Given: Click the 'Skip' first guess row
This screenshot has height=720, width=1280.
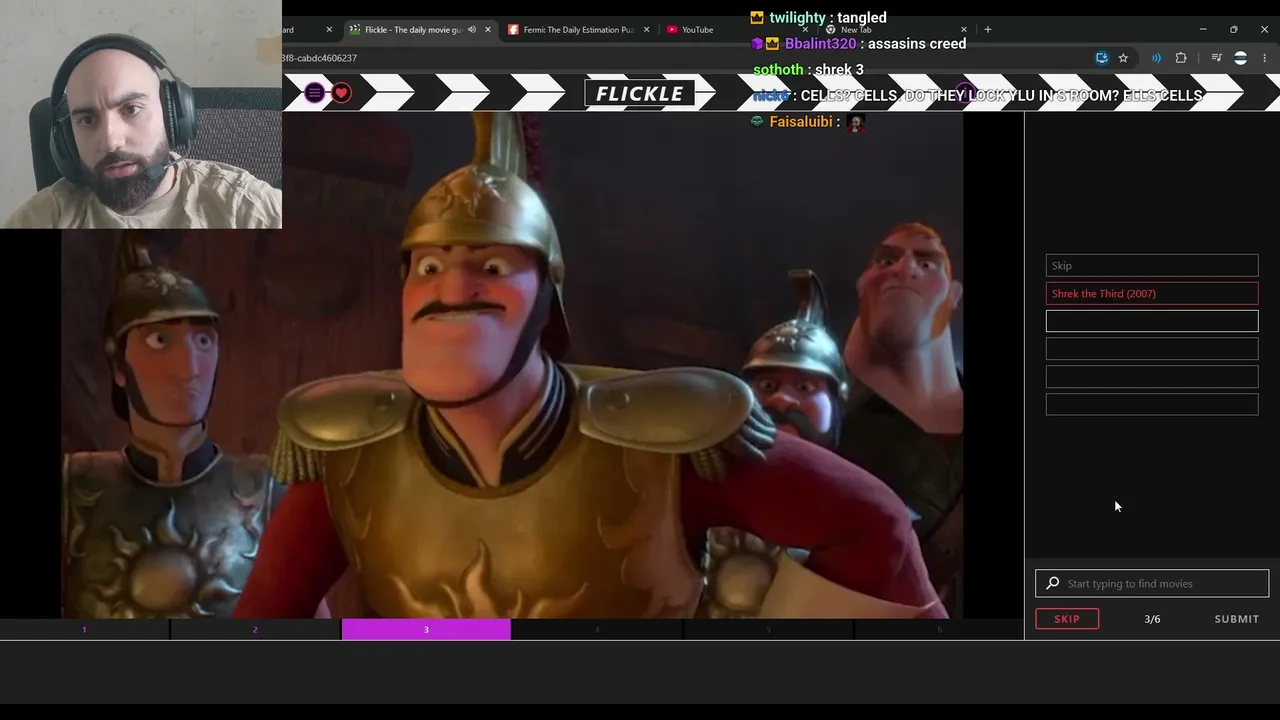Looking at the screenshot, I should [1152, 266].
